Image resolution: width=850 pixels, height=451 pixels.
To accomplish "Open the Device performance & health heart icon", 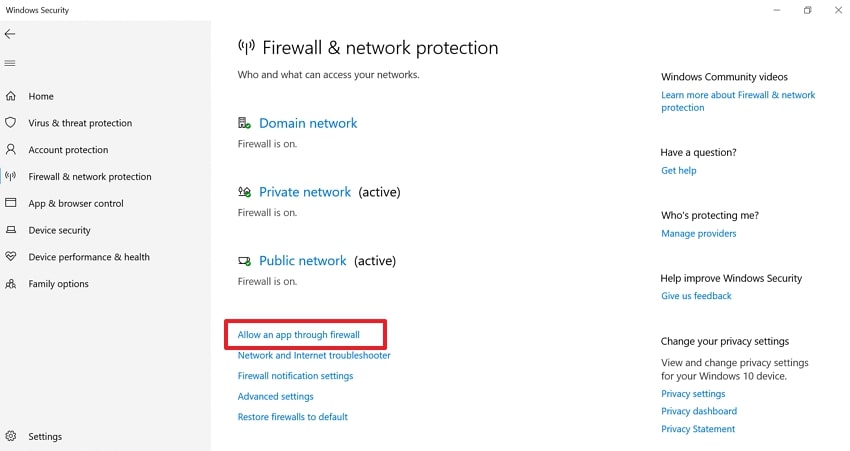I will click(11, 257).
